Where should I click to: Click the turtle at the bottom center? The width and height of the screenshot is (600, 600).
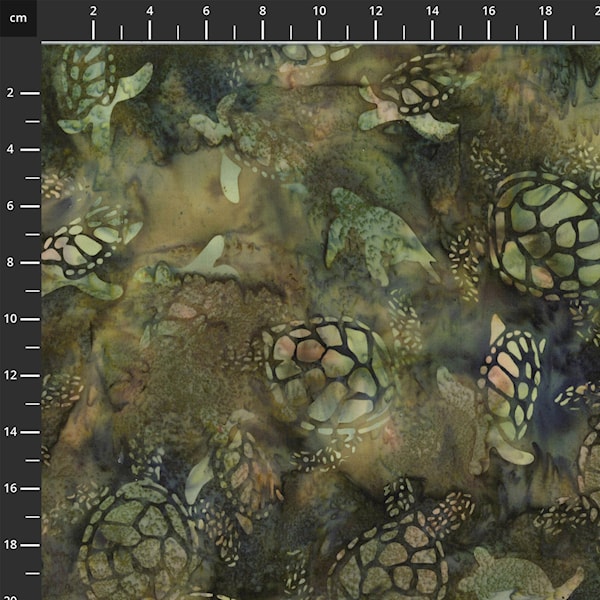[395, 555]
